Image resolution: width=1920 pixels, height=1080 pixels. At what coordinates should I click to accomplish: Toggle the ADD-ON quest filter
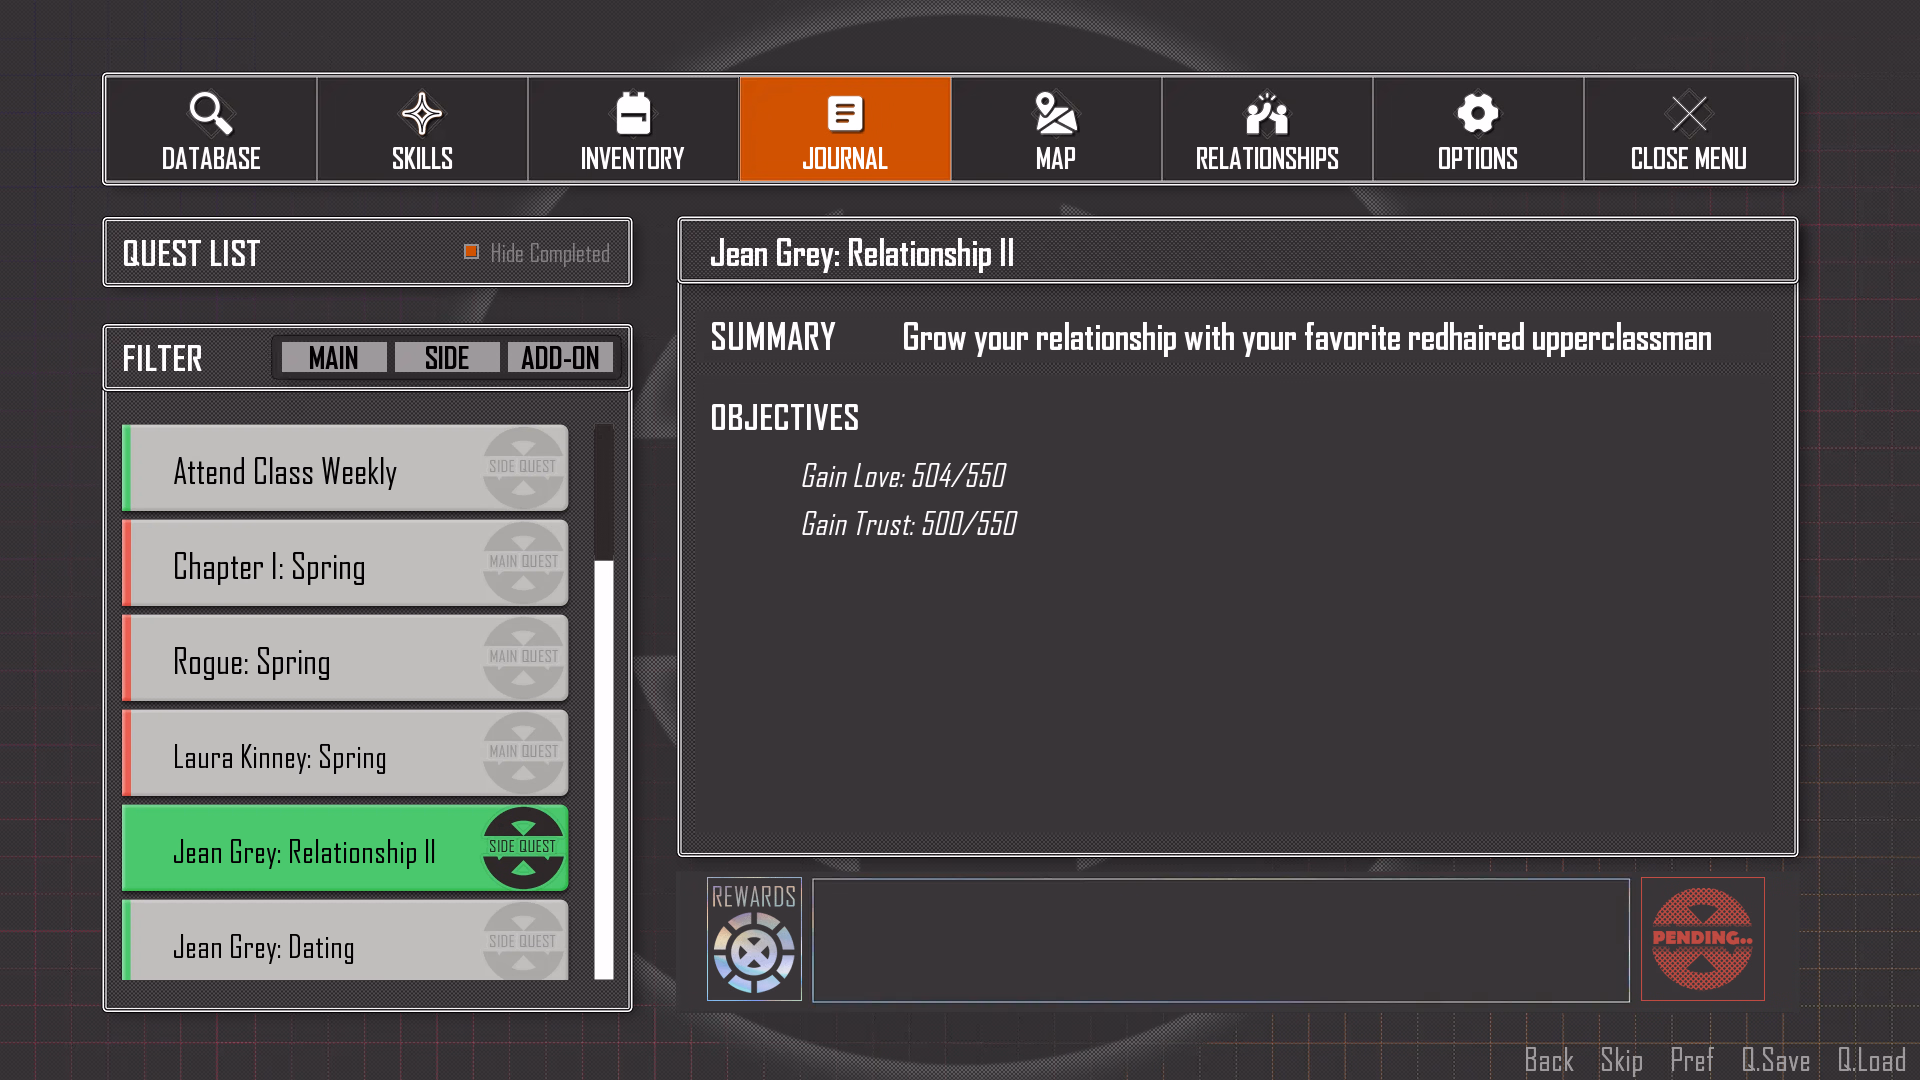560,358
